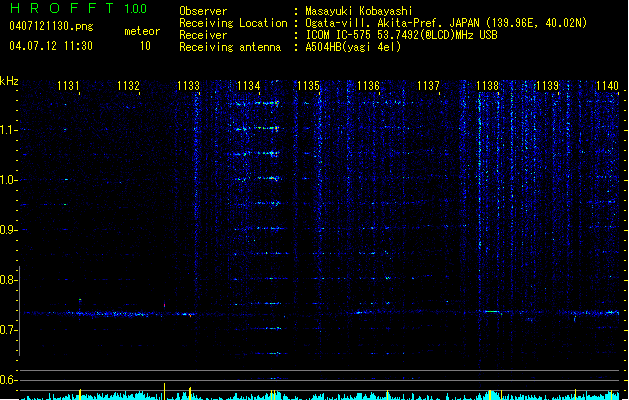The image size is (629, 400).
Task: Click the 1136 time axis marker
Action: pyautogui.click(x=368, y=86)
